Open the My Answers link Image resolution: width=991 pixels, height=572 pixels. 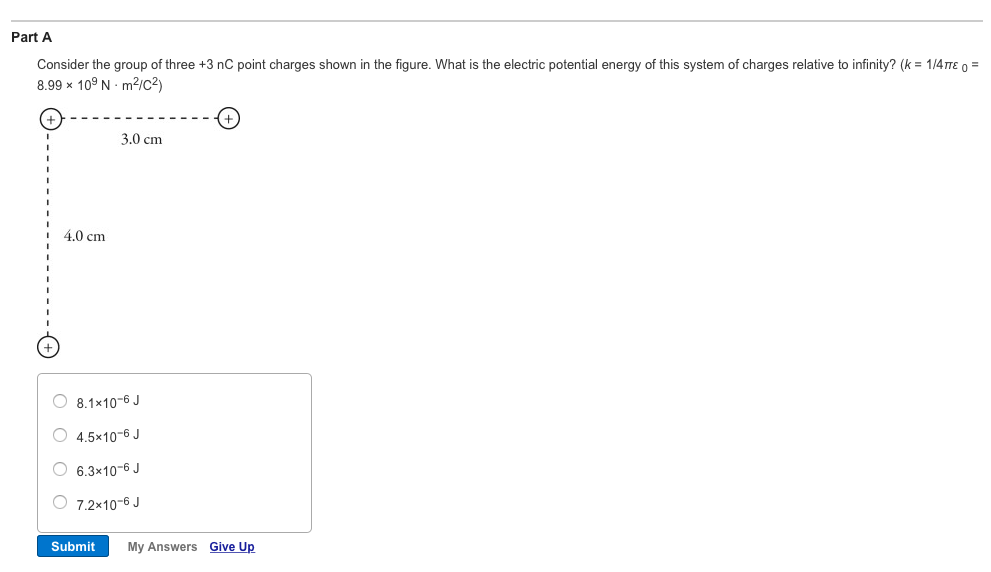(x=162, y=547)
